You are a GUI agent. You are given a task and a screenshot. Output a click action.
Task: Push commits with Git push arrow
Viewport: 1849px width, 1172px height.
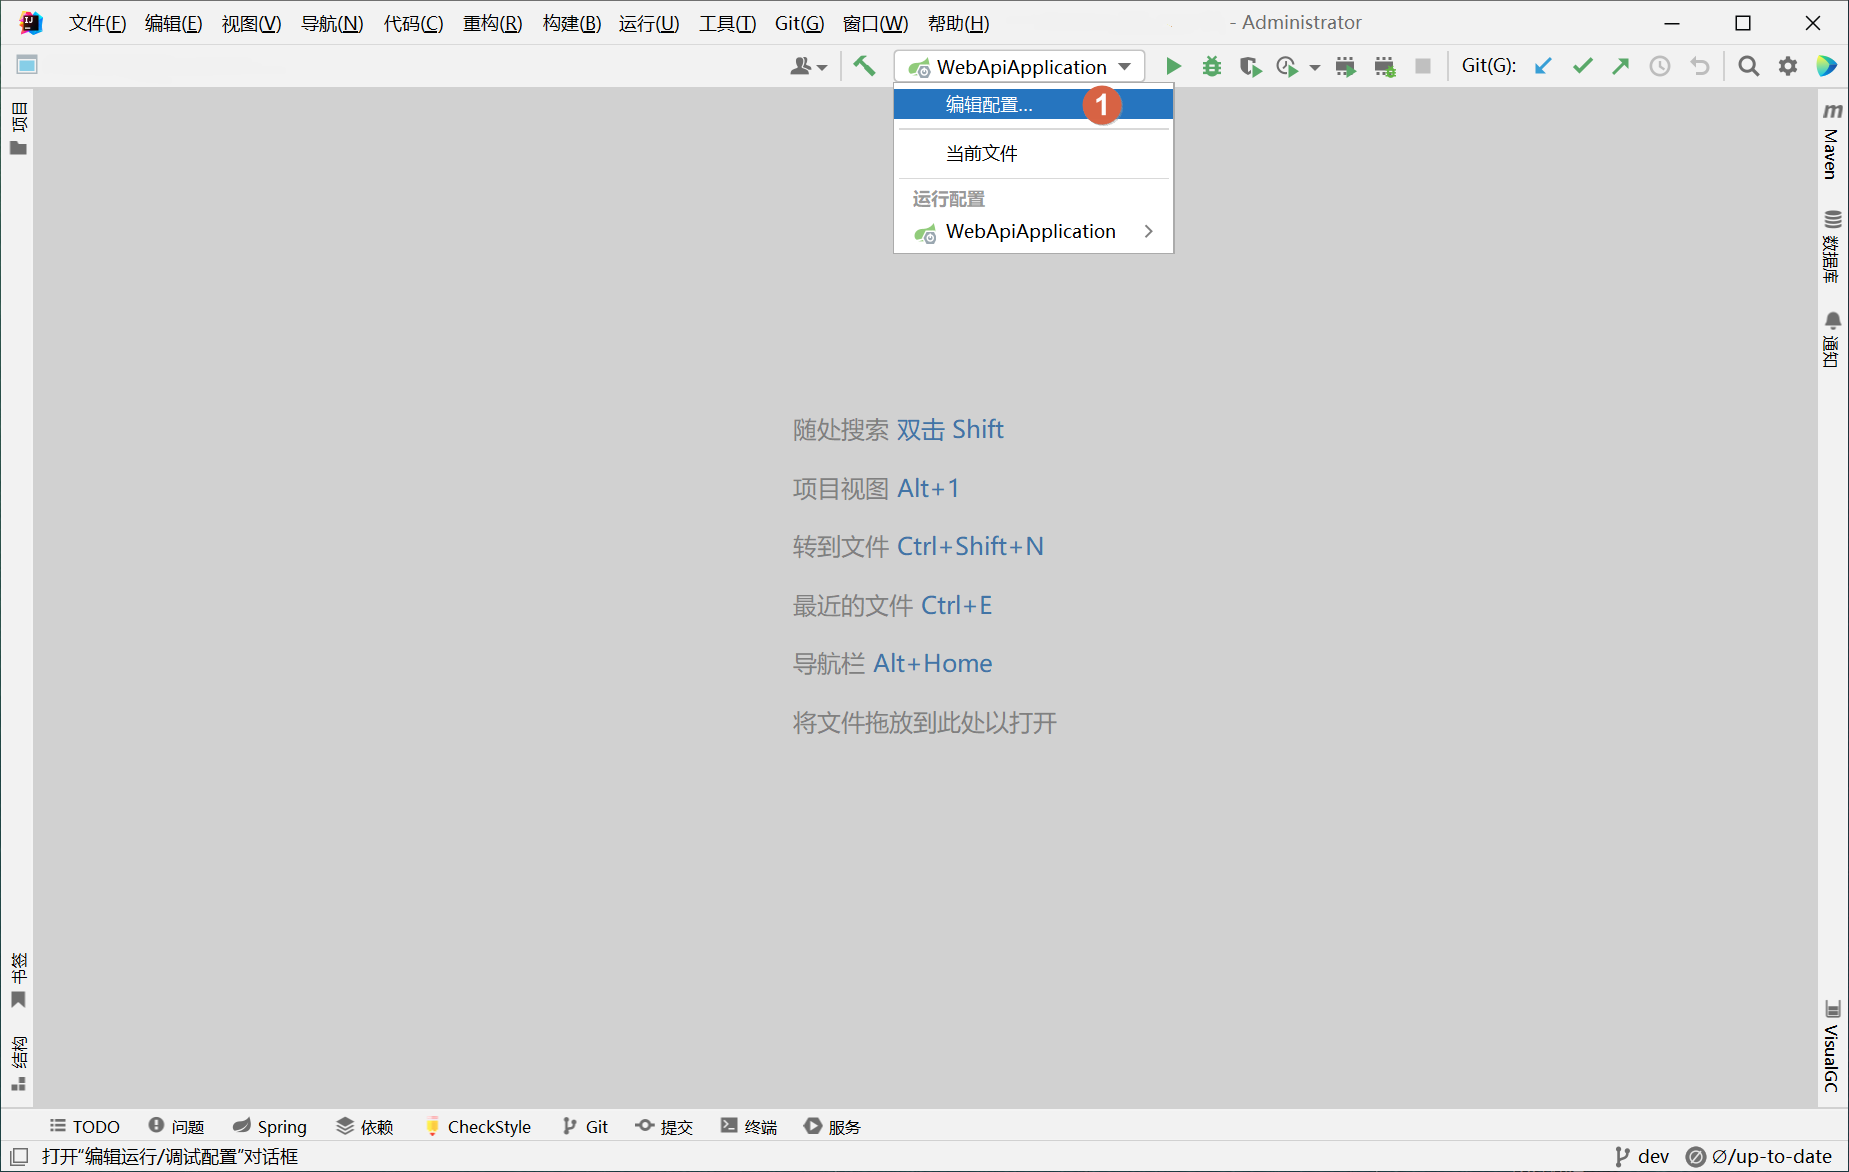(1620, 66)
